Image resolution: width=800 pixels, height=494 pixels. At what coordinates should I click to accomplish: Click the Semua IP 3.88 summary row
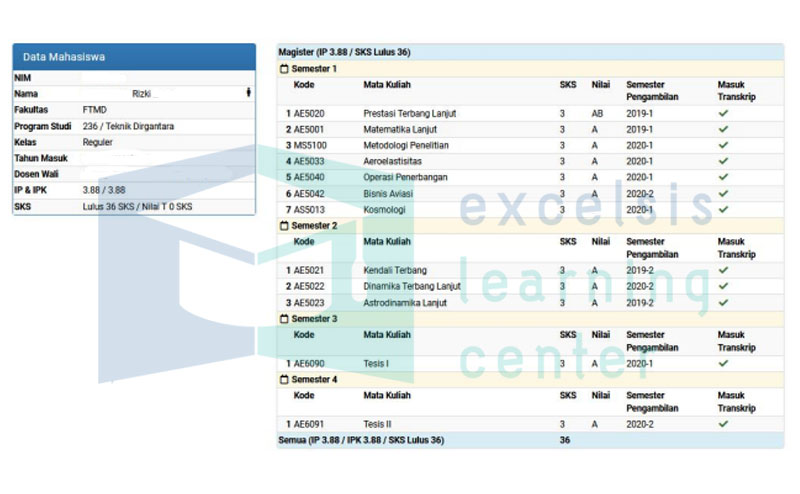pyautogui.click(x=530, y=440)
